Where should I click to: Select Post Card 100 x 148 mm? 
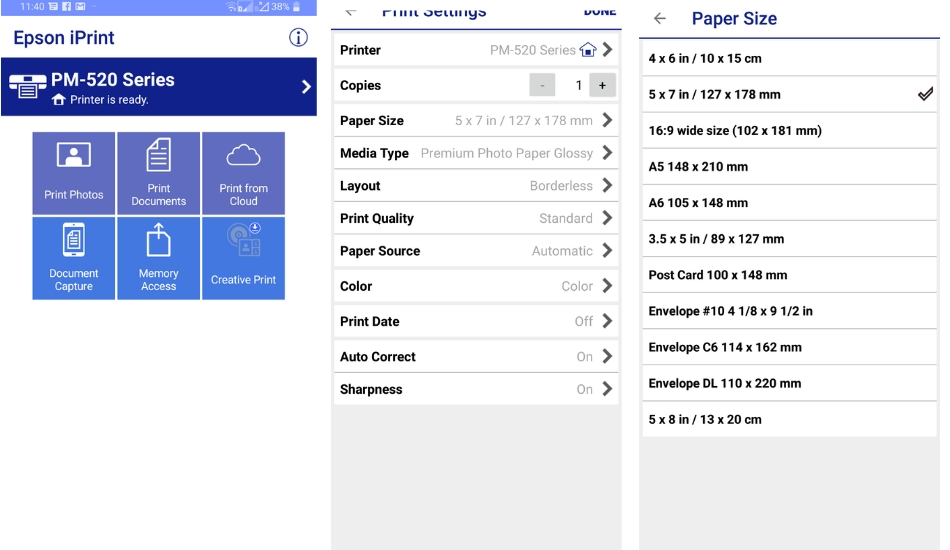coord(789,275)
